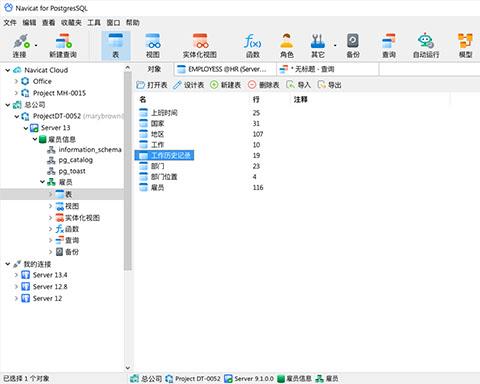480x384 pixels.
Task: Open the 连接 (Connection) toolbar icon
Action: (x=20, y=46)
